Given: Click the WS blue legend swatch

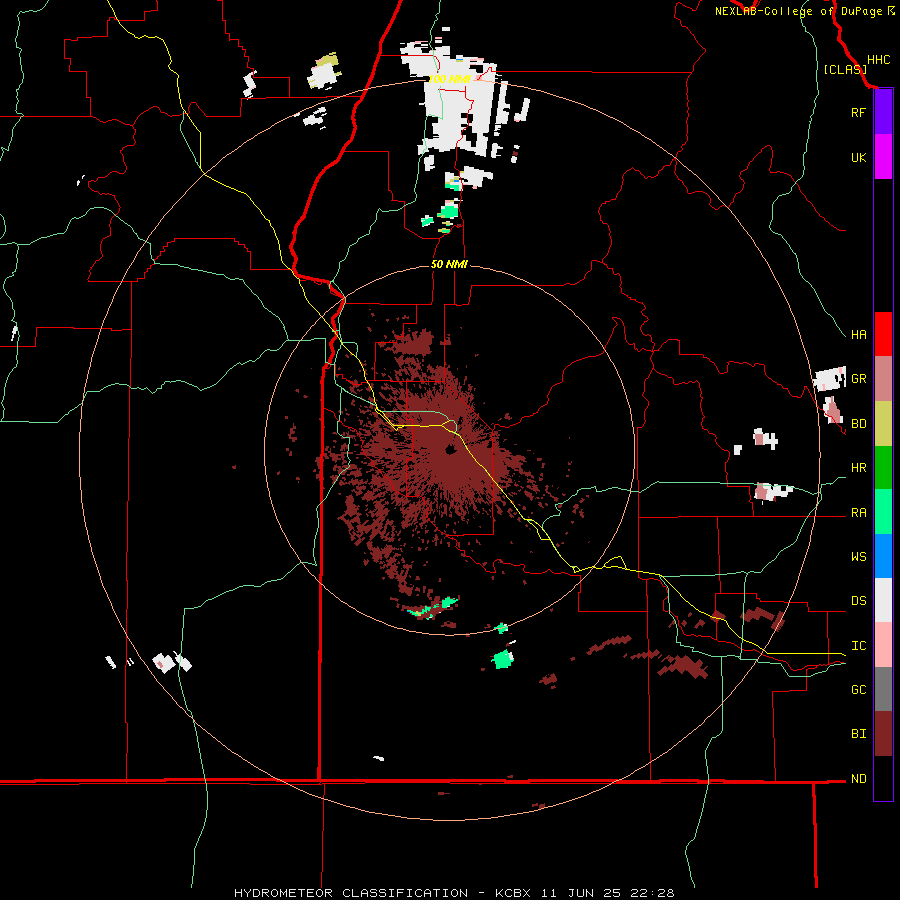Looking at the screenshot, I should click(x=883, y=556).
